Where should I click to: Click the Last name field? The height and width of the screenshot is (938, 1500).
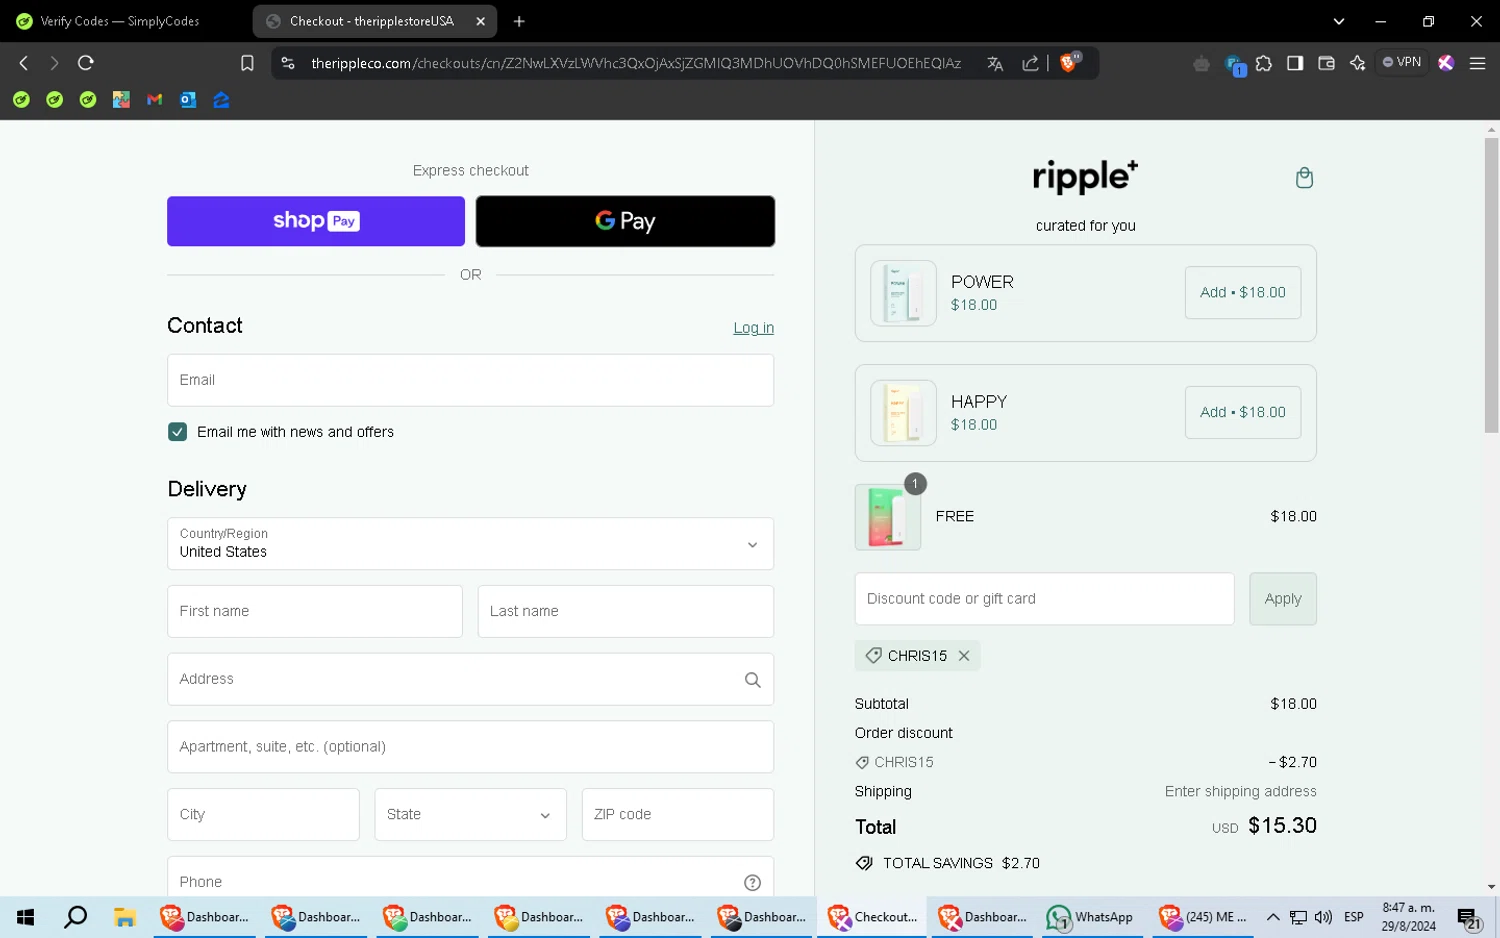[x=626, y=612]
